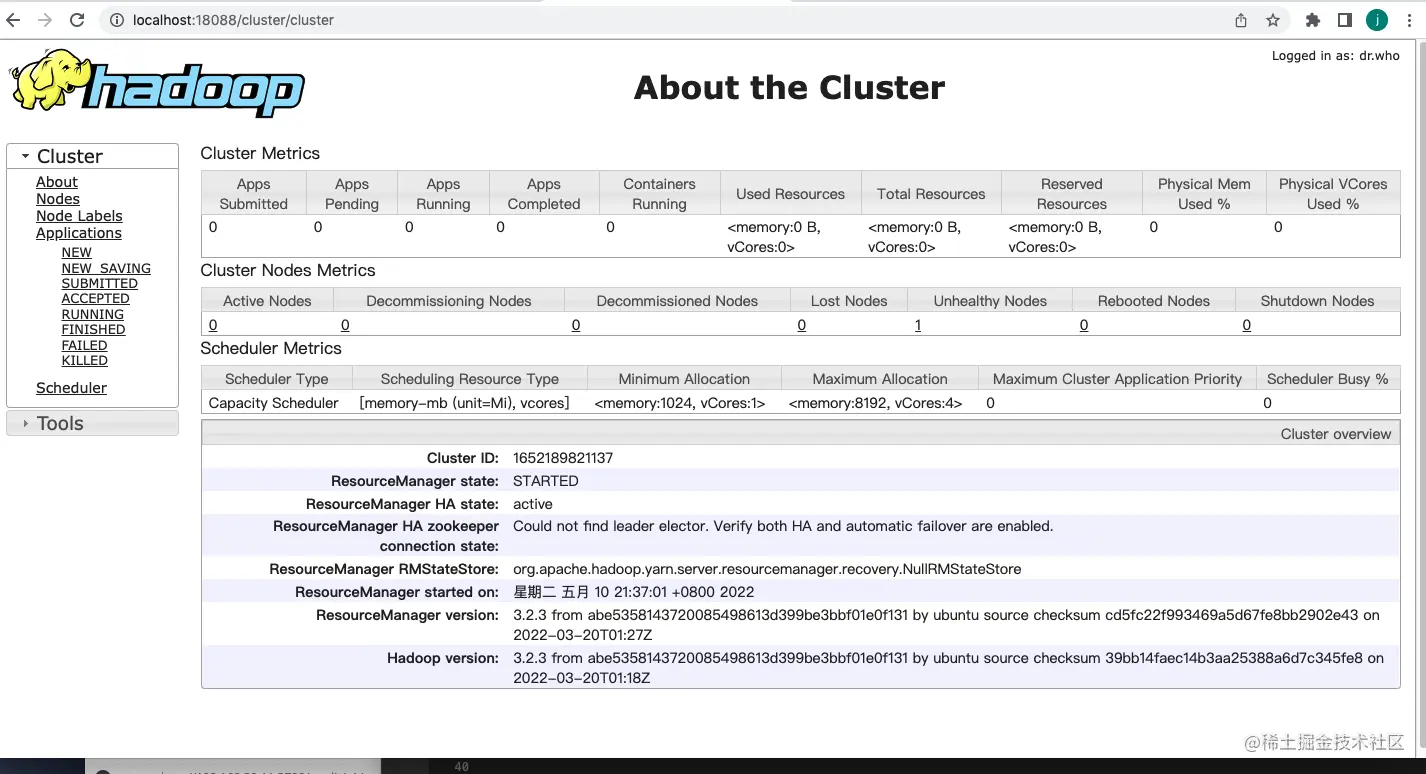The image size is (1426, 774).
Task: Click the browser forward arrow
Action: 45,20
